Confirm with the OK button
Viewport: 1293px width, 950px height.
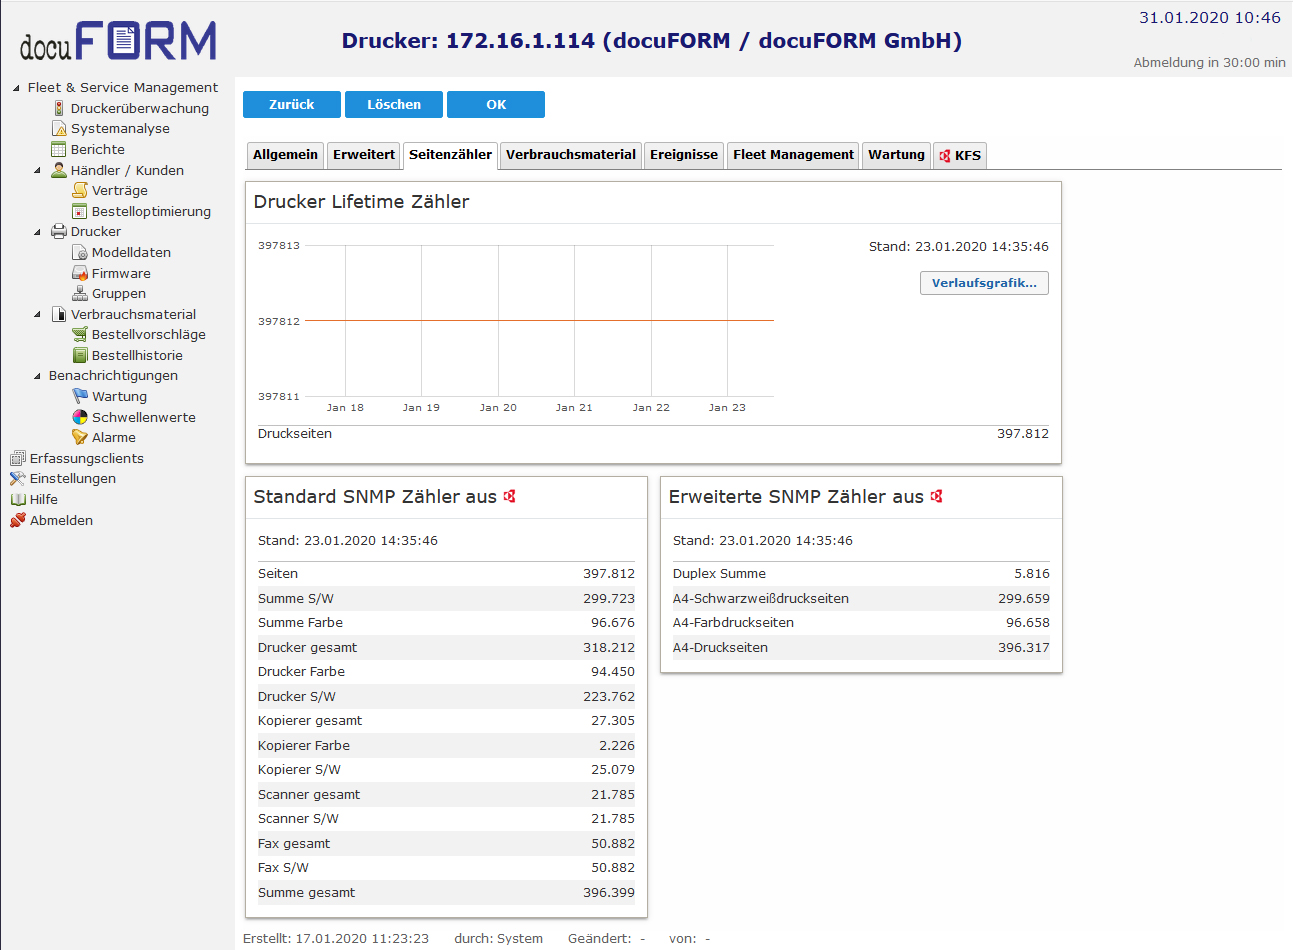point(496,104)
